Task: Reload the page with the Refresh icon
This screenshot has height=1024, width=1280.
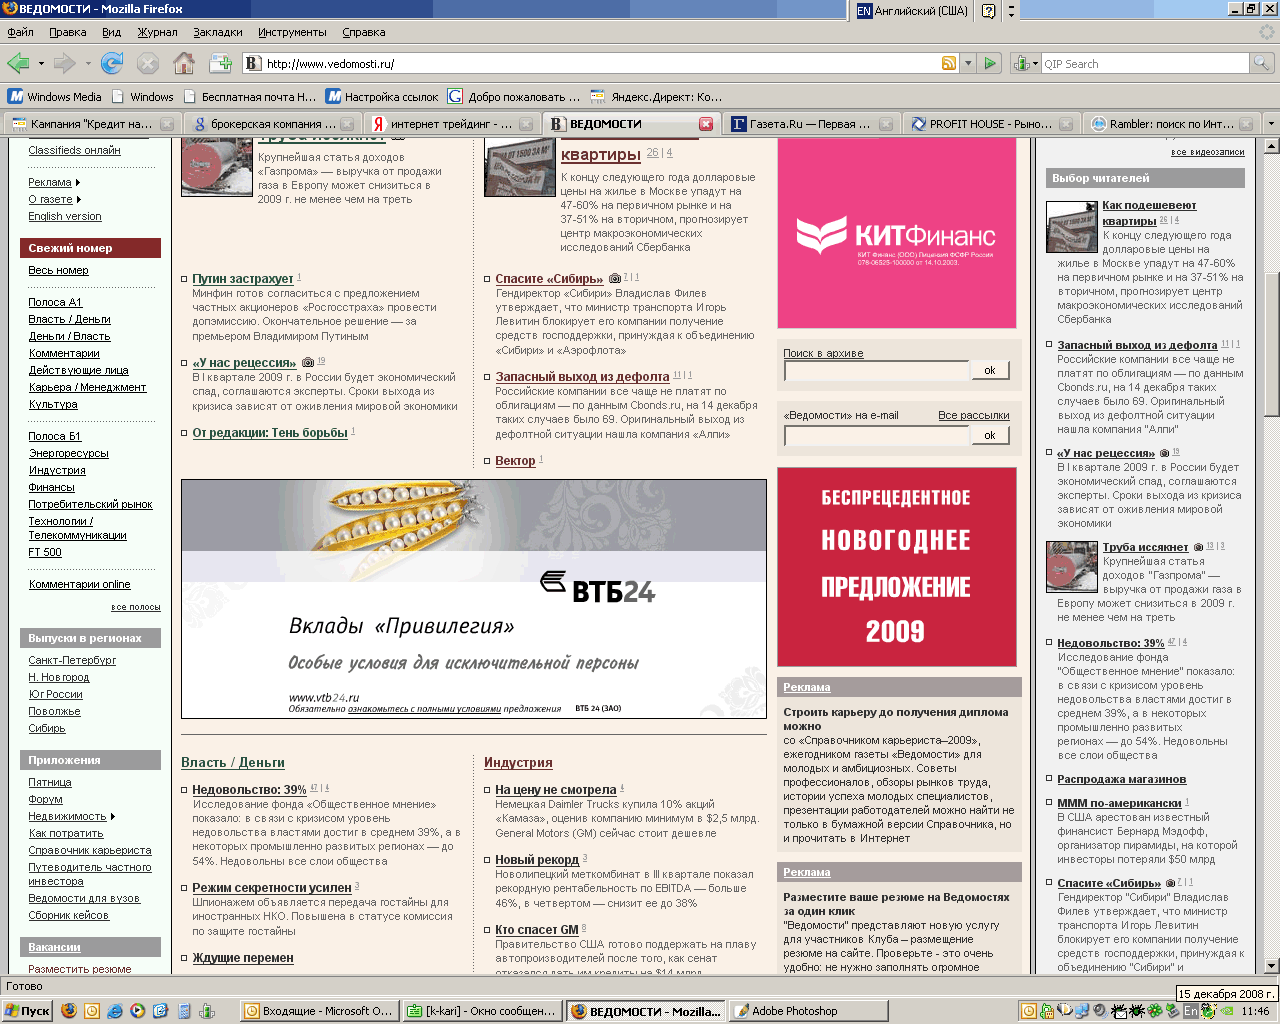Action: pos(112,63)
